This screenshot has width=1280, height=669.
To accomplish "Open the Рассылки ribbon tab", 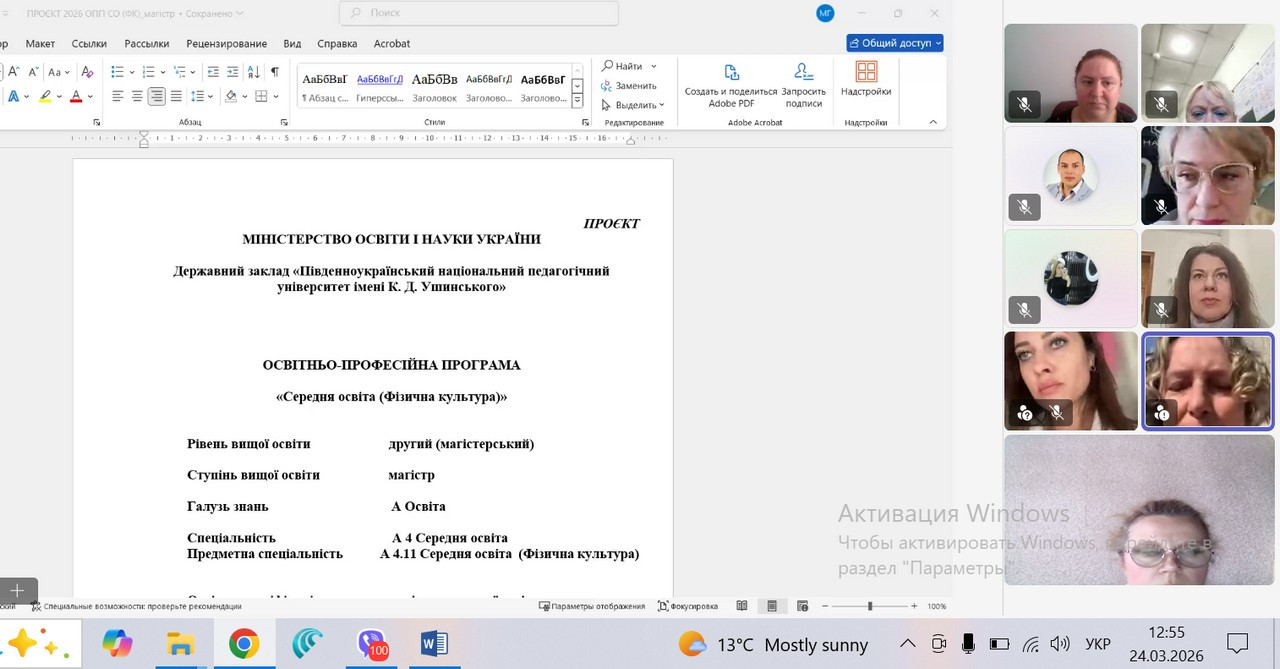I will 147,44.
